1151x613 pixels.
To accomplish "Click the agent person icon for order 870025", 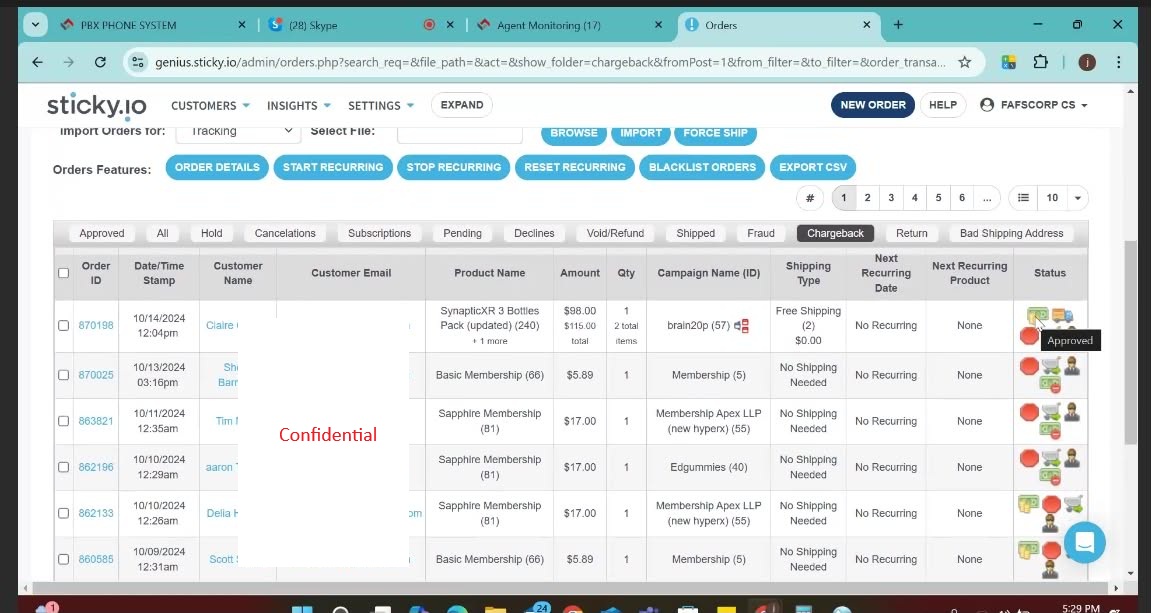I will (1072, 366).
